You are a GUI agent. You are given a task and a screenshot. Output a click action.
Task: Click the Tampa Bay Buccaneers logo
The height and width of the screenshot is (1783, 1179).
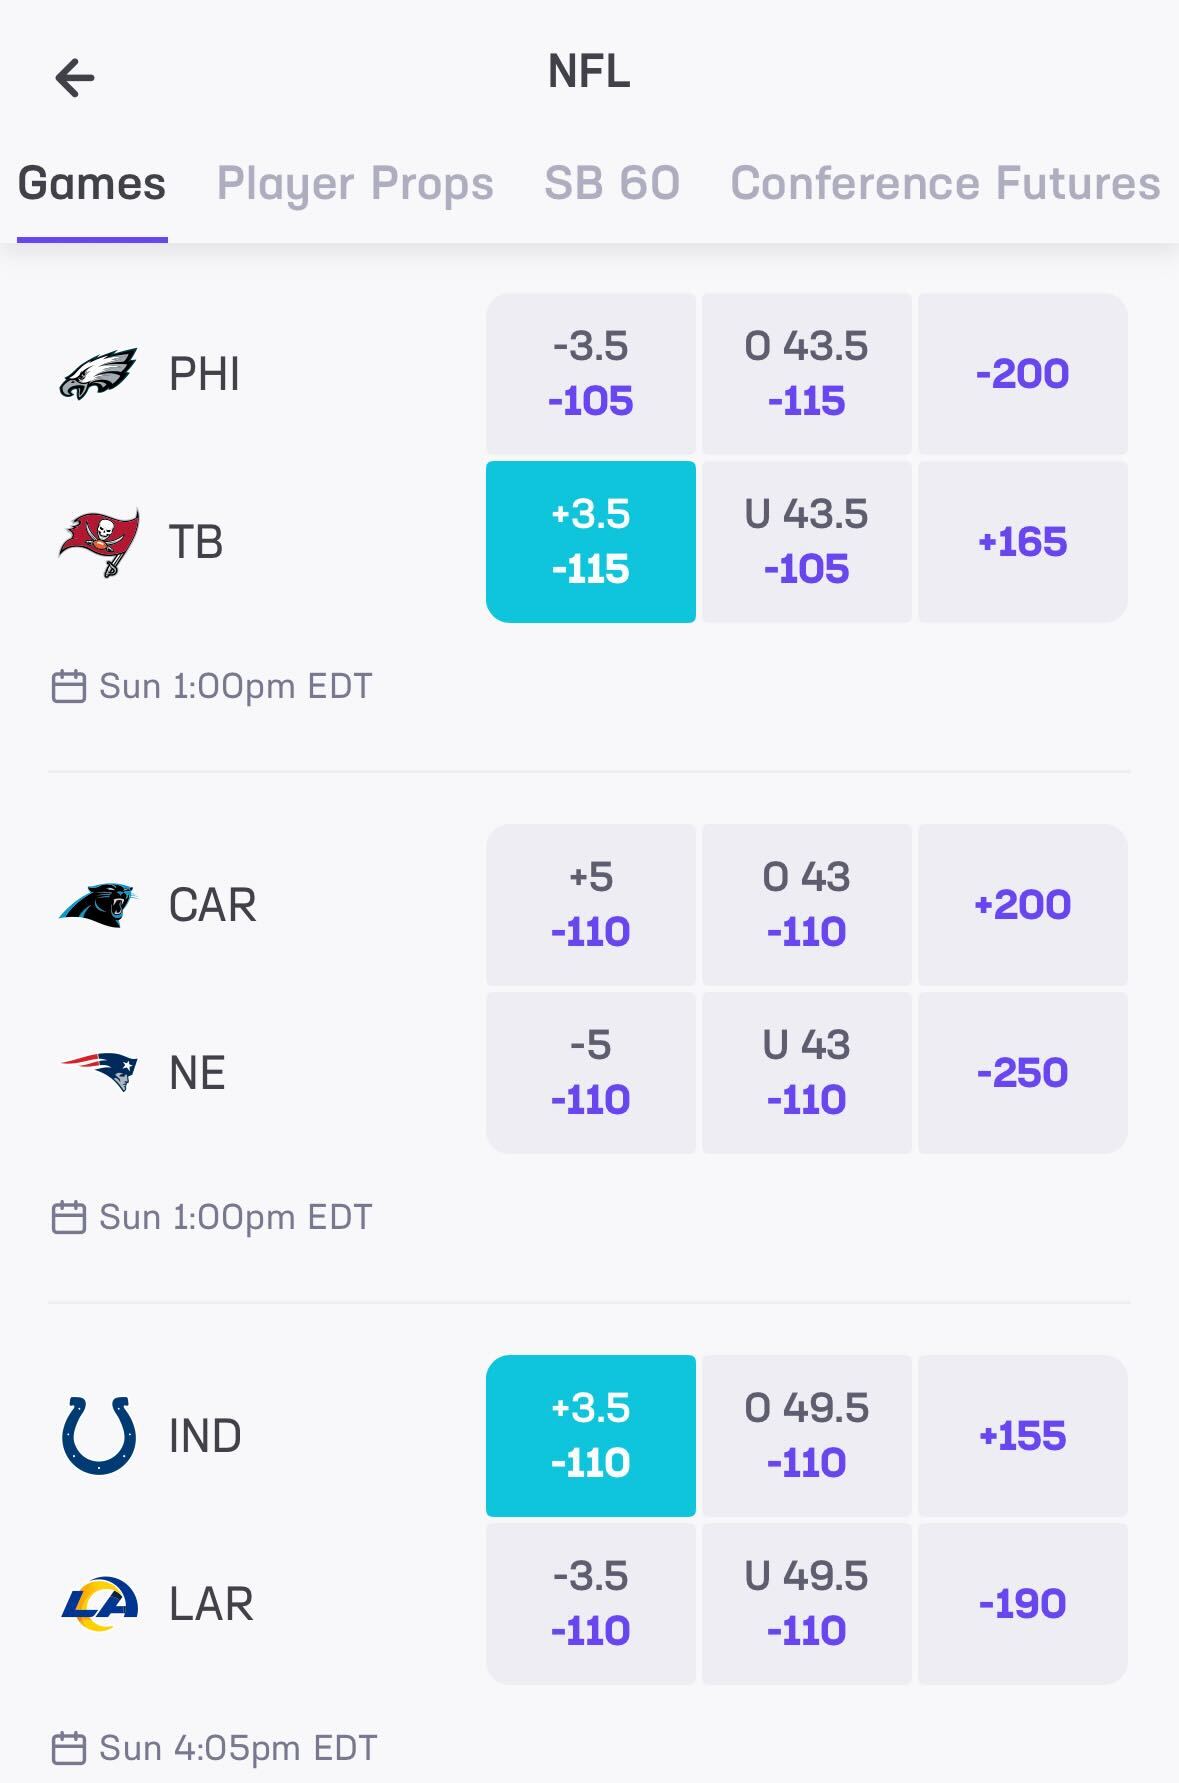point(97,540)
